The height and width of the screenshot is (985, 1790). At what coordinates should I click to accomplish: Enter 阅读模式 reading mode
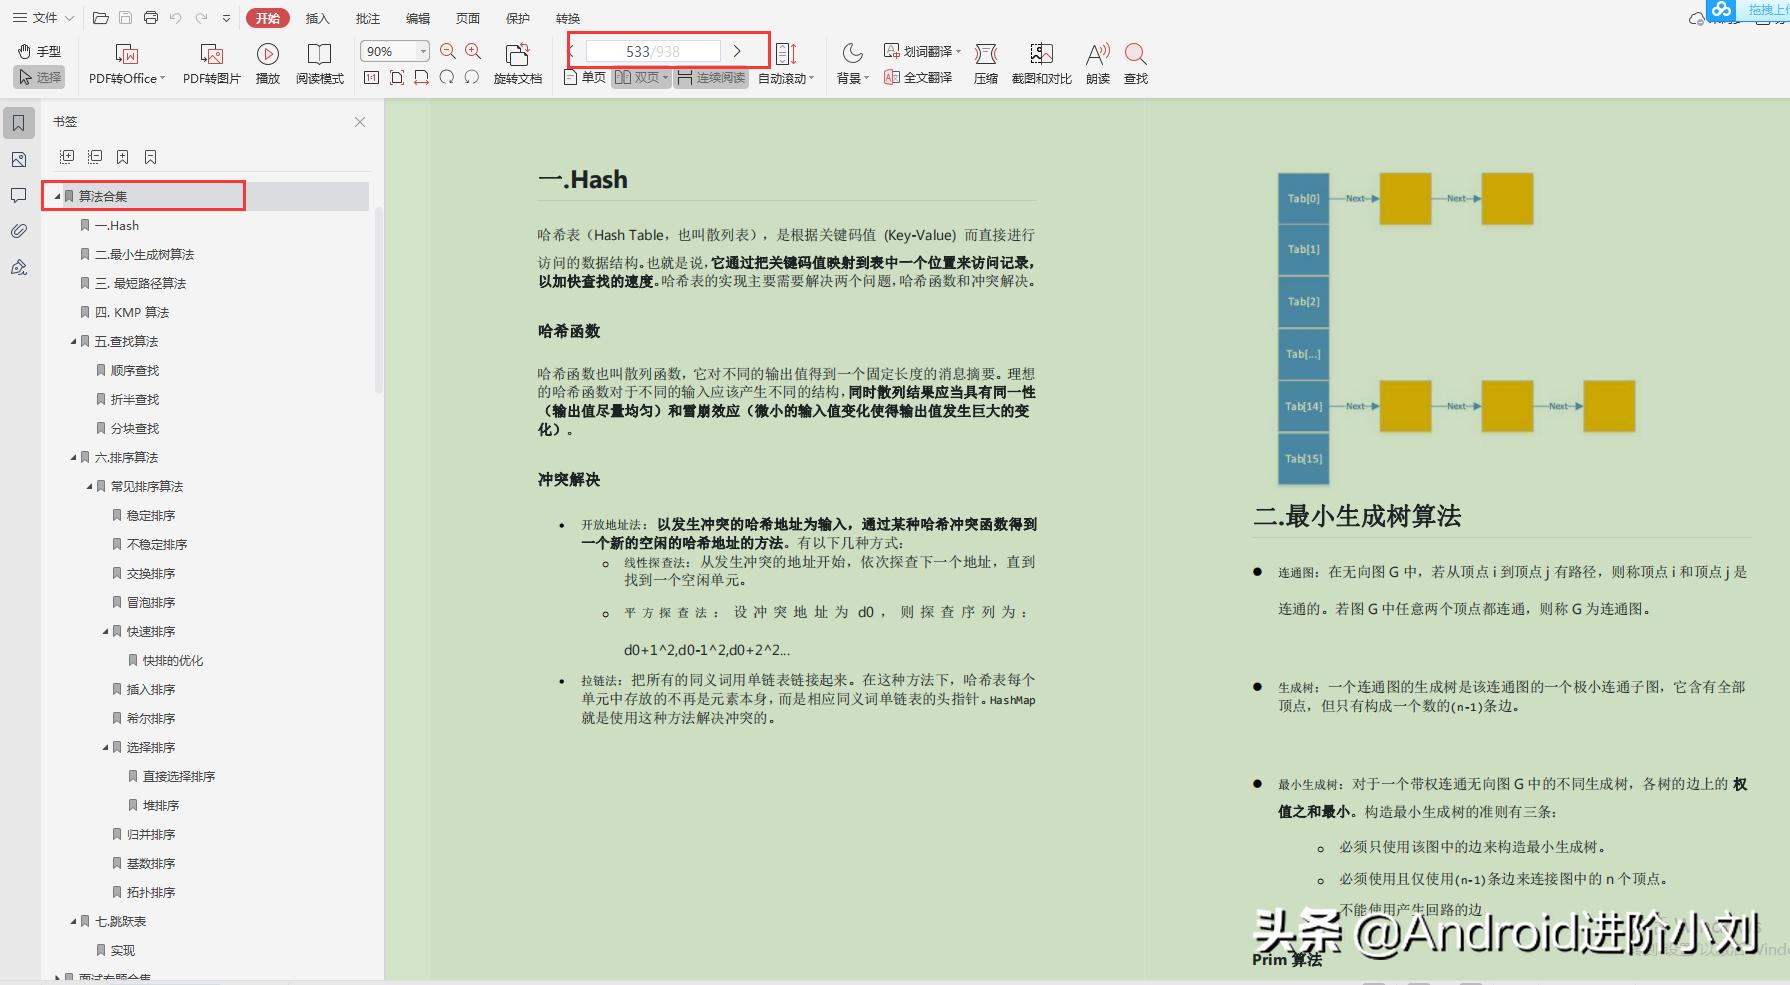click(320, 62)
